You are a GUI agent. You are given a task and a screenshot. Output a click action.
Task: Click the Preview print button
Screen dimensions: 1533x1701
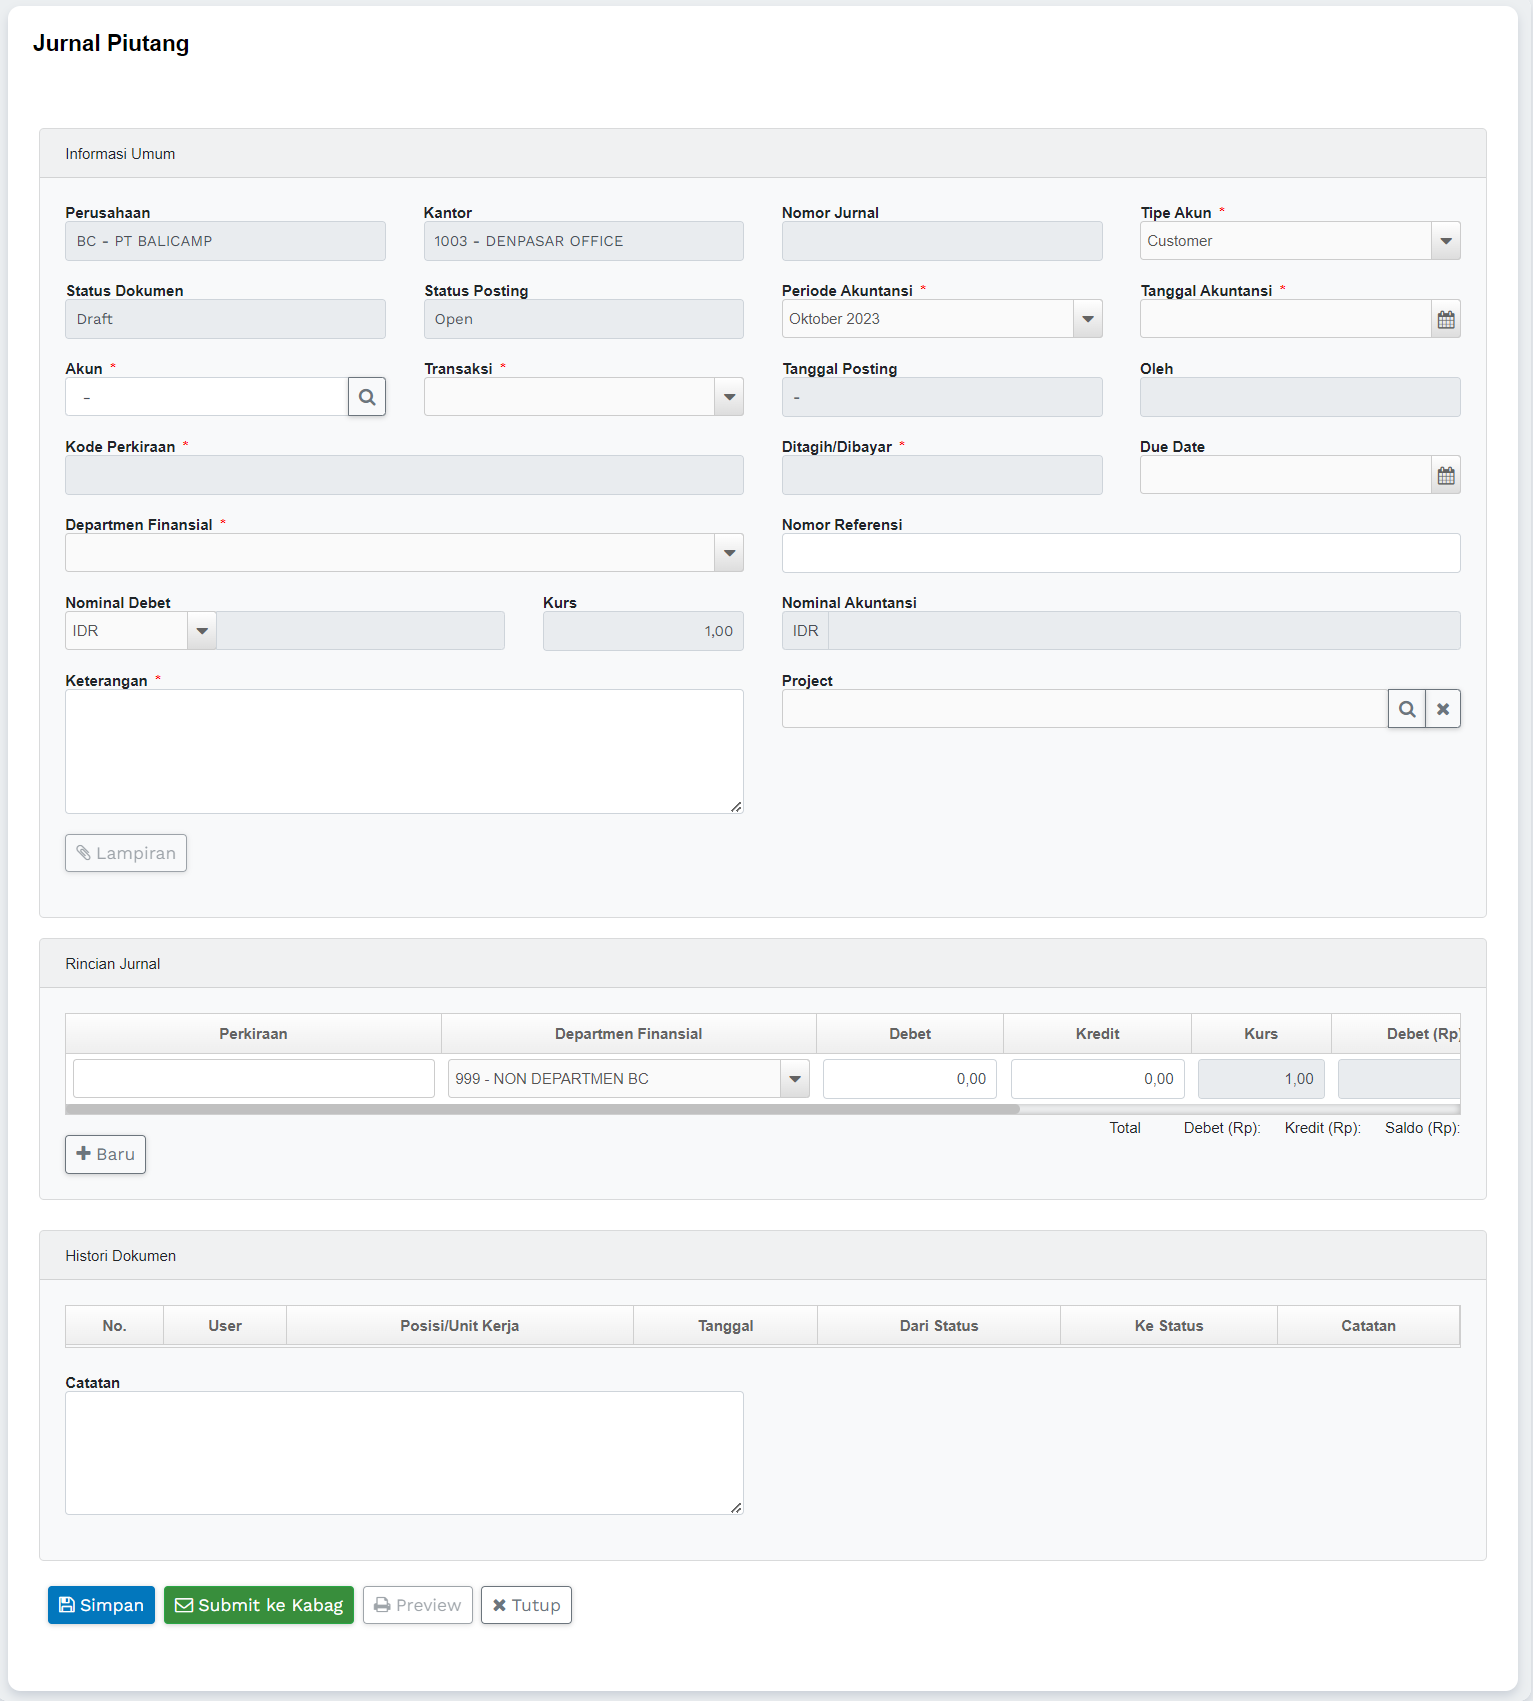coord(417,1605)
